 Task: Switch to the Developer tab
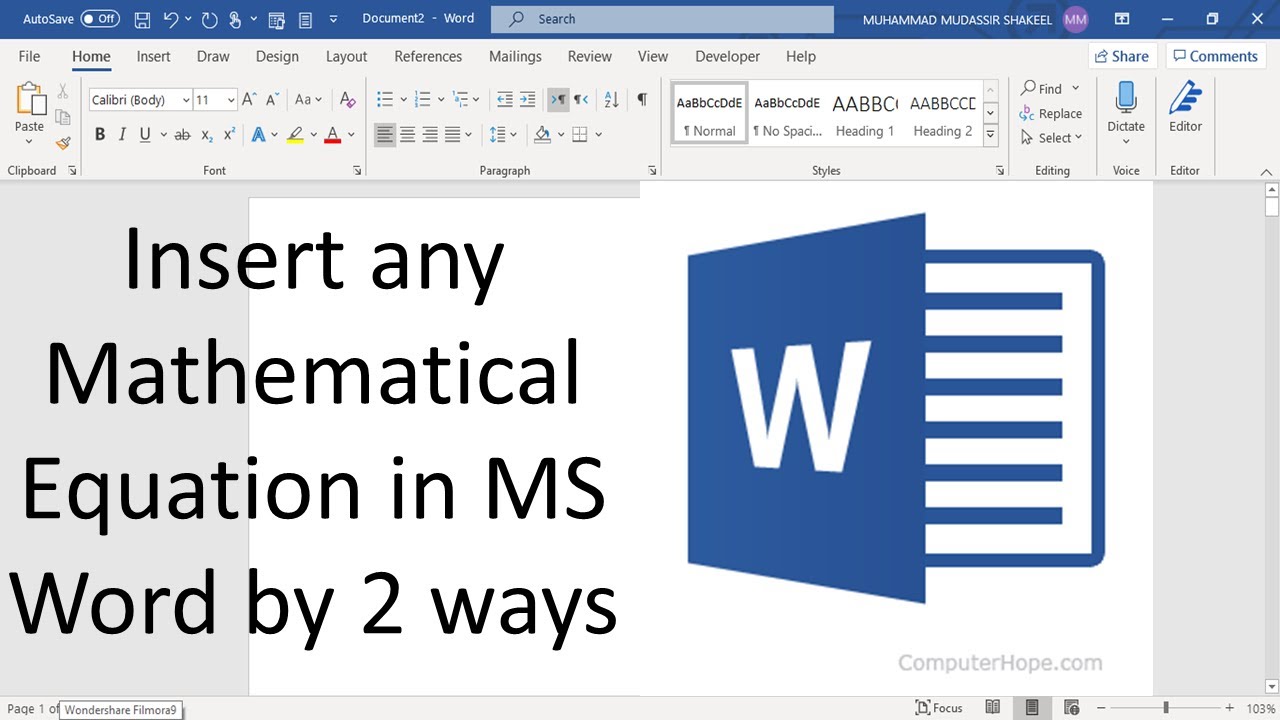(728, 57)
